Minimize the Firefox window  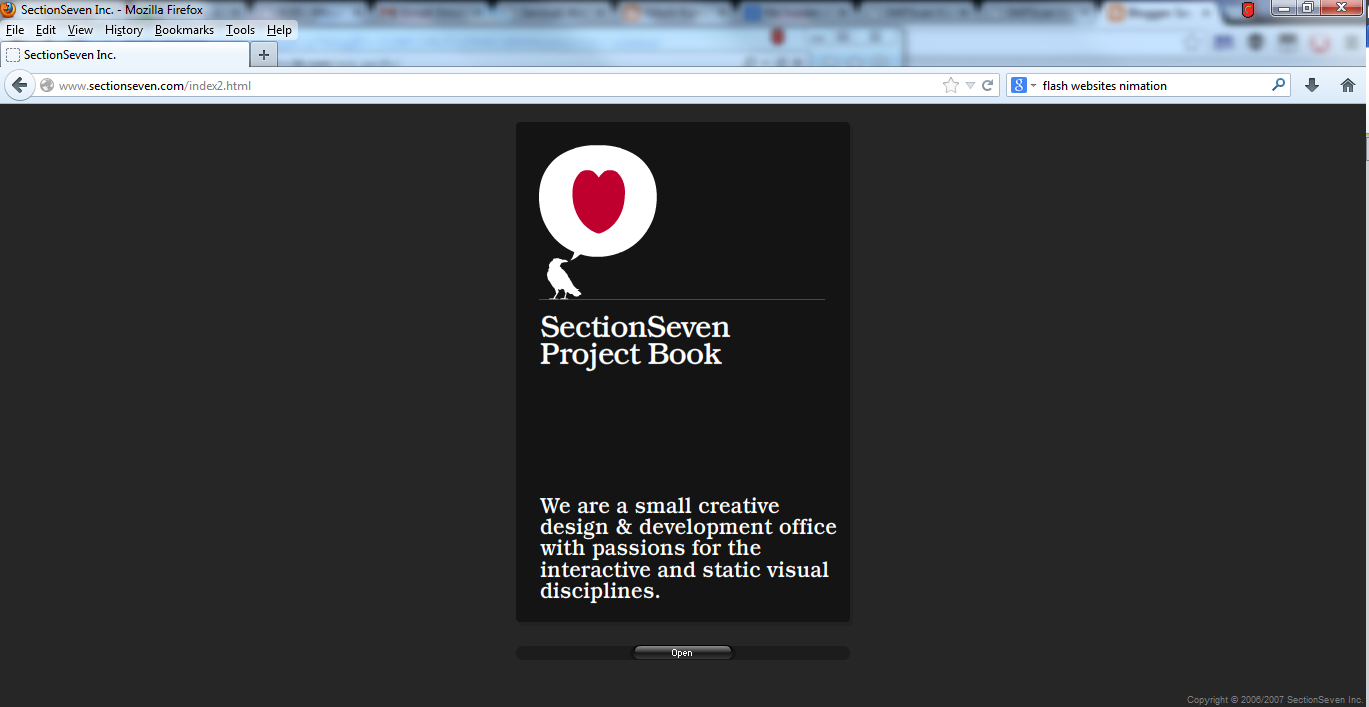[1285, 8]
